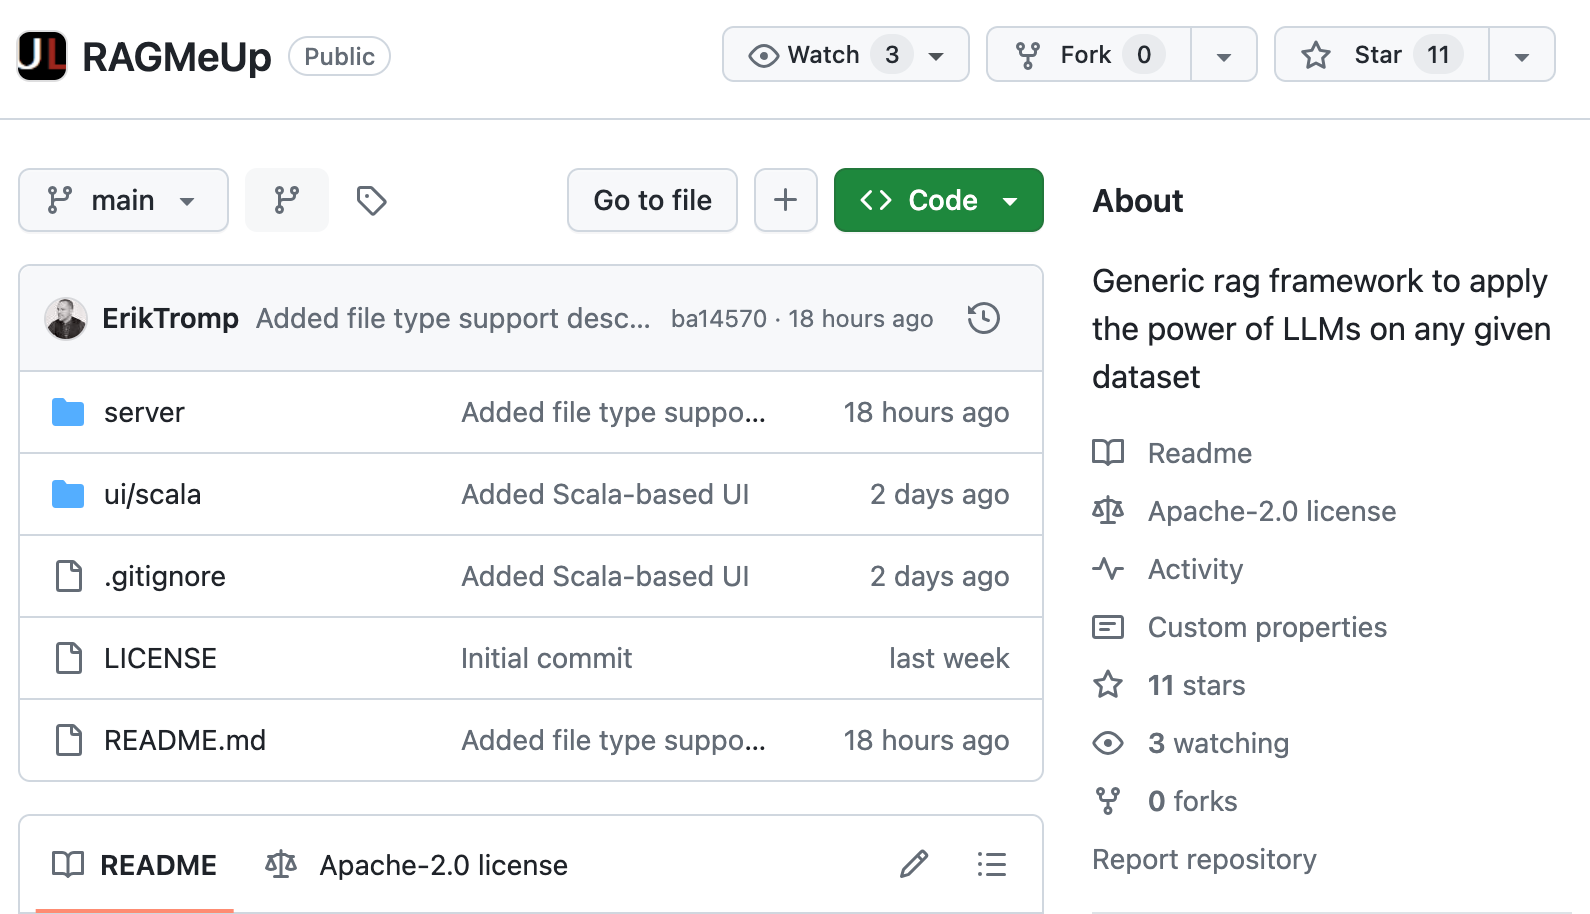1590x914 pixels.
Task: Click 'last week' timestamp in LICENSE row
Action: pyautogui.click(x=949, y=658)
